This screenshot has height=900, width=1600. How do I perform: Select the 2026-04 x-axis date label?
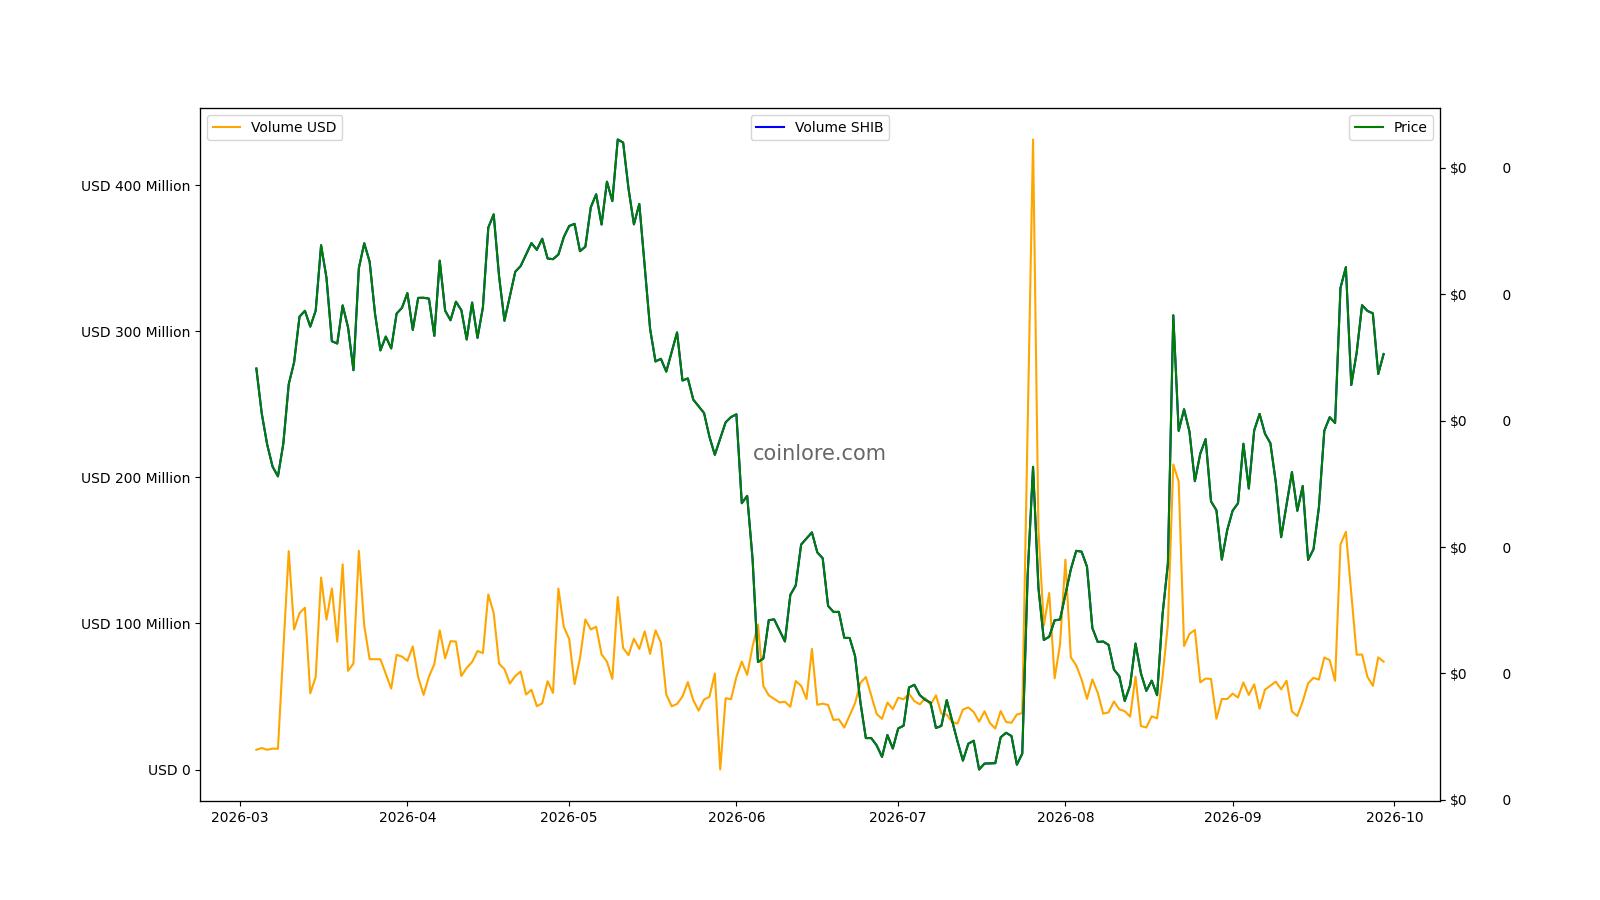(407, 816)
